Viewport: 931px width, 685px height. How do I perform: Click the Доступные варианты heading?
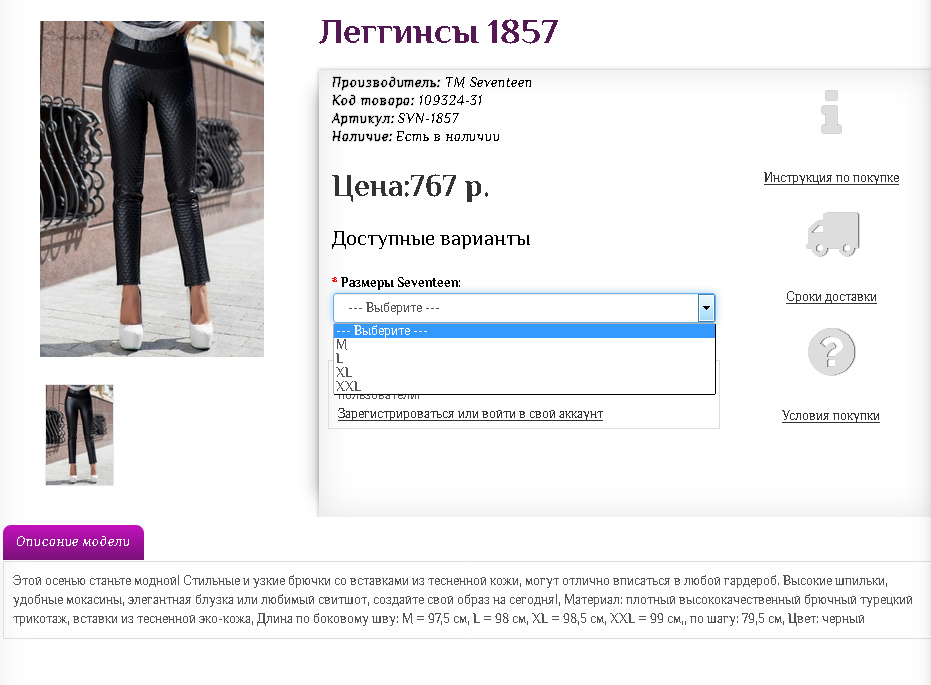[x=431, y=239]
